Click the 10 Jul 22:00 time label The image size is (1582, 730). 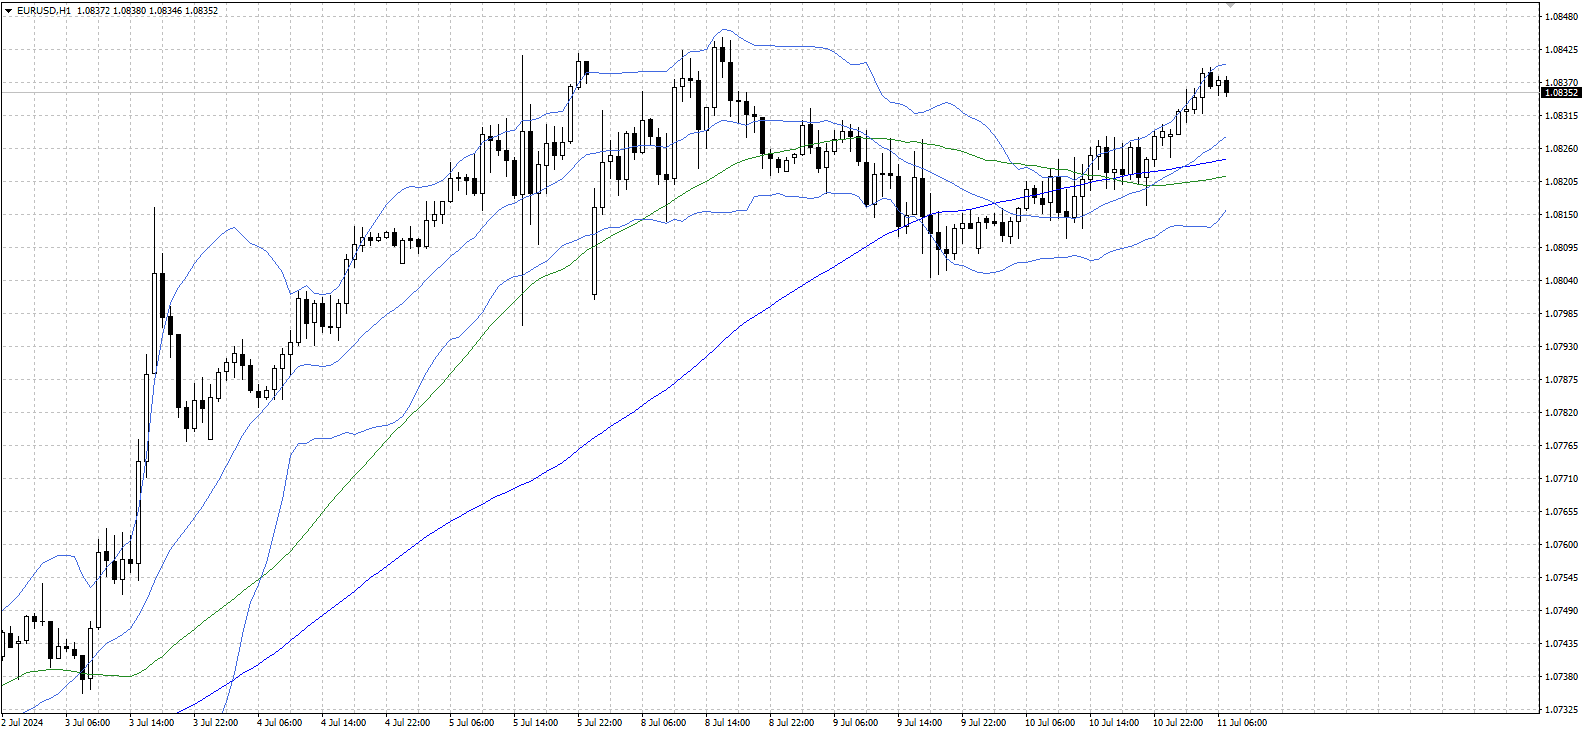[x=1178, y=722]
